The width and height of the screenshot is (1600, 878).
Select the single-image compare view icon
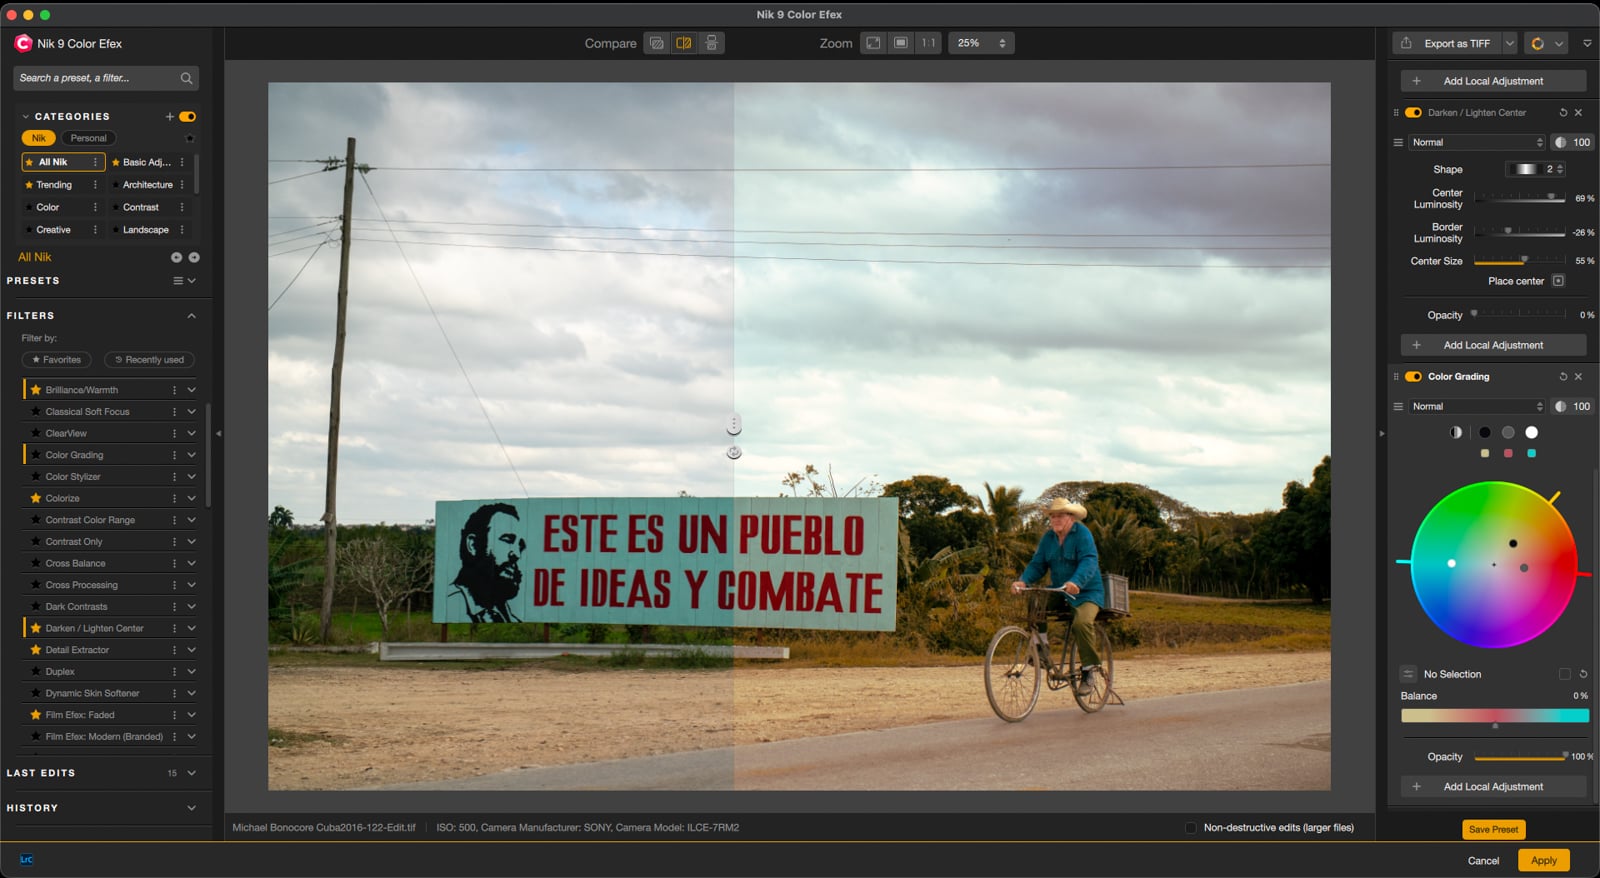coord(657,43)
